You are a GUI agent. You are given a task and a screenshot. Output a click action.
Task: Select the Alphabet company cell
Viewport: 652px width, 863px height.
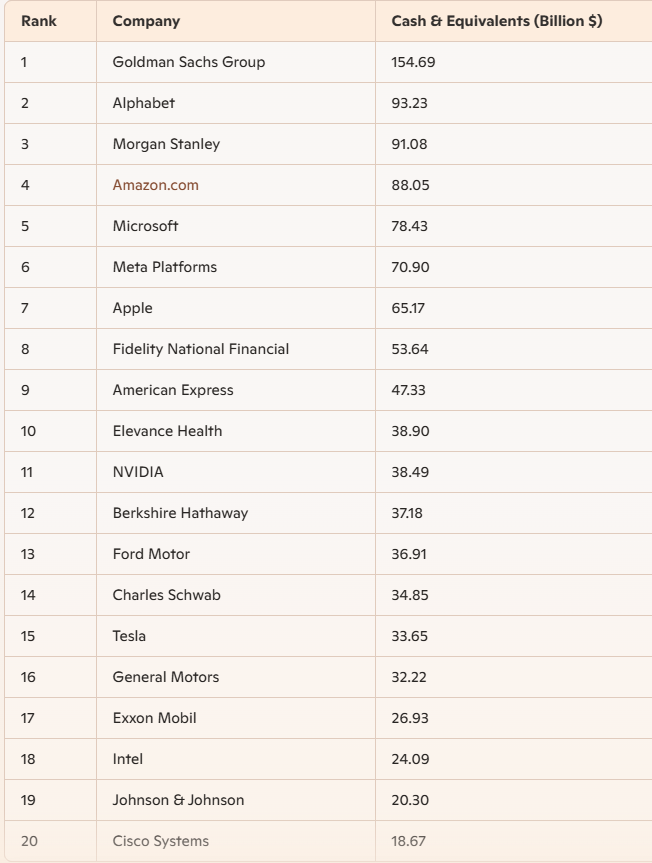(x=143, y=103)
